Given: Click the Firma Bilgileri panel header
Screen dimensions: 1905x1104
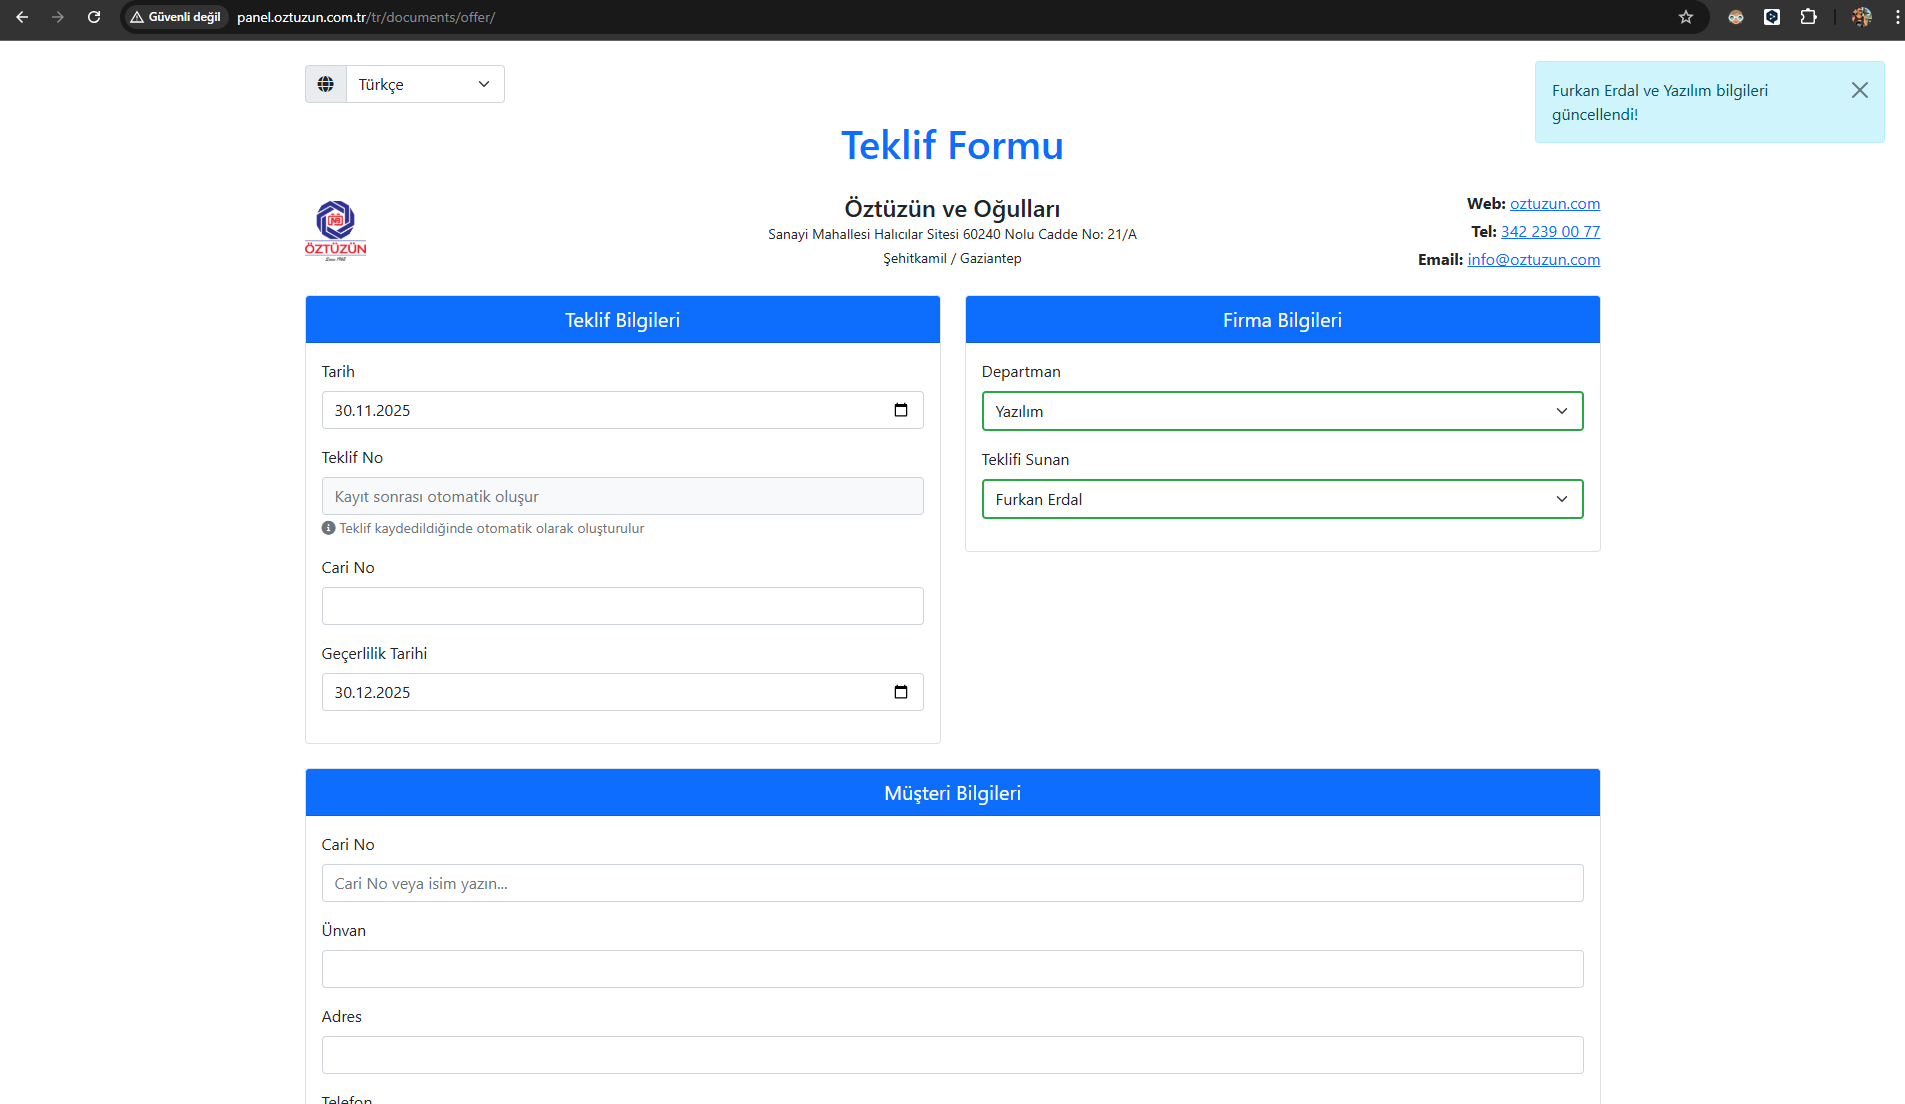Looking at the screenshot, I should pos(1282,320).
